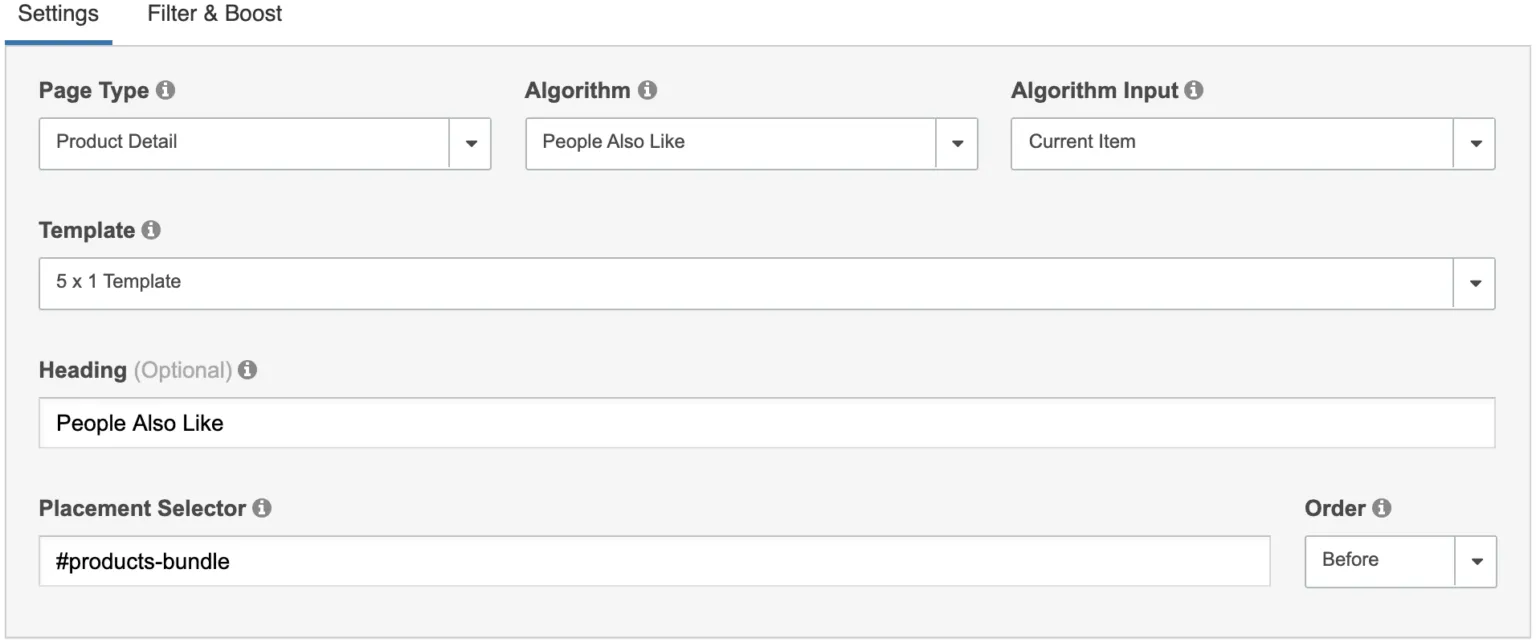Viewport: 1536px width, 643px height.
Task: Expand the Algorithm Input dropdown arrow
Action: coord(1475,144)
